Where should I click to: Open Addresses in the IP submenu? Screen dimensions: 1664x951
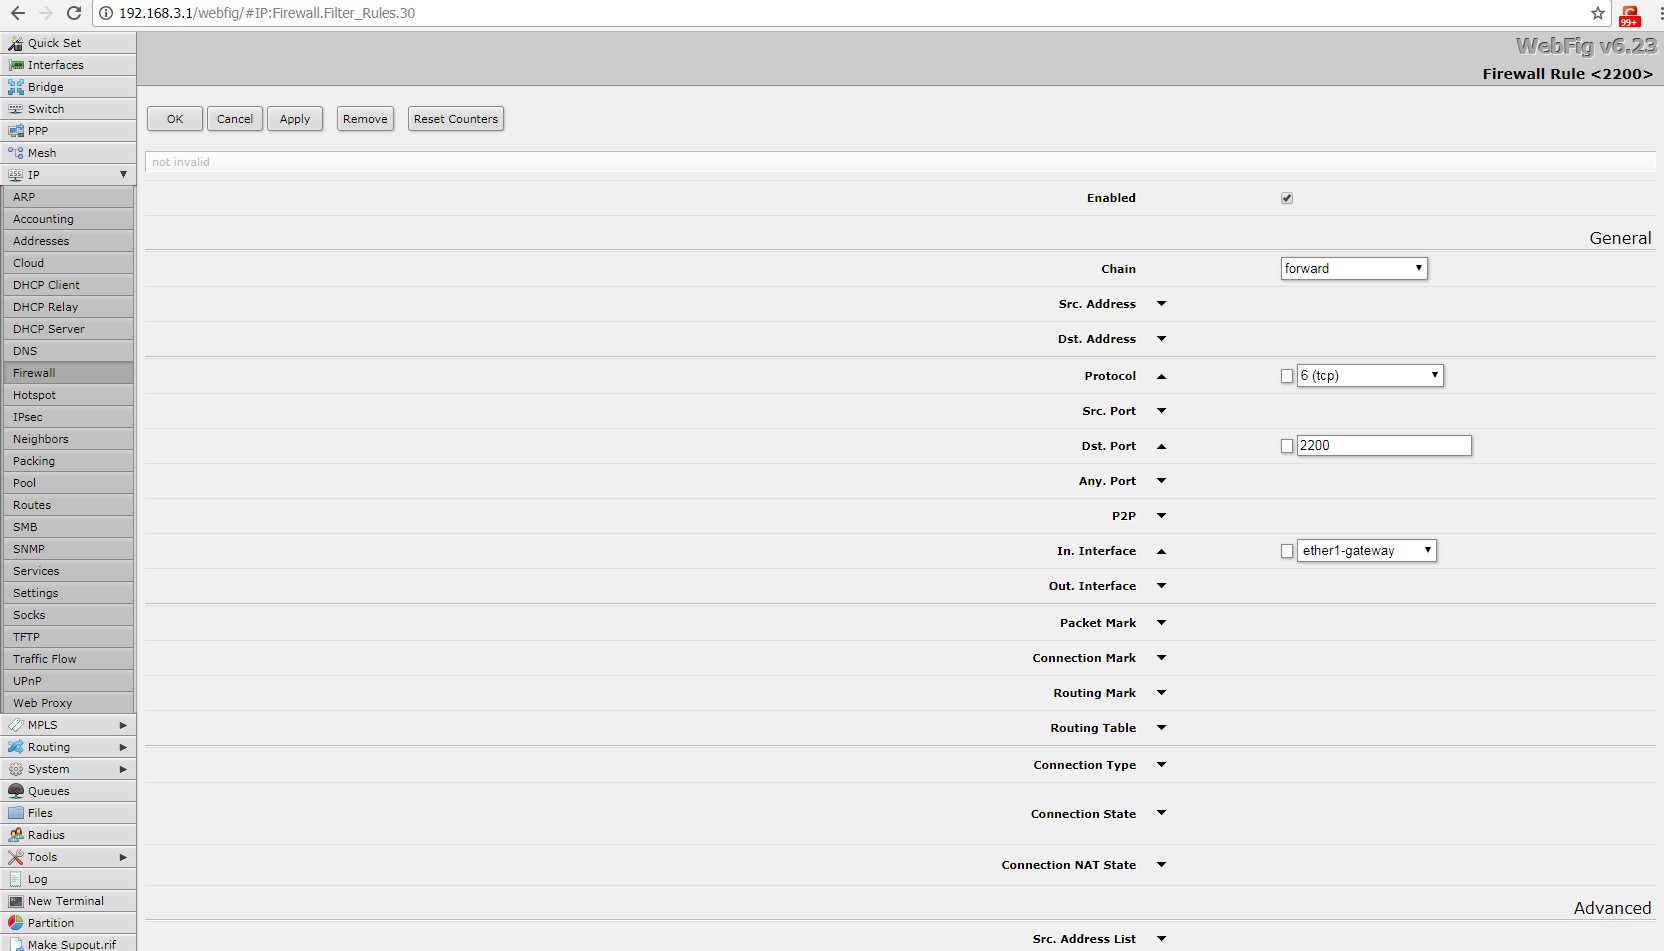68,241
